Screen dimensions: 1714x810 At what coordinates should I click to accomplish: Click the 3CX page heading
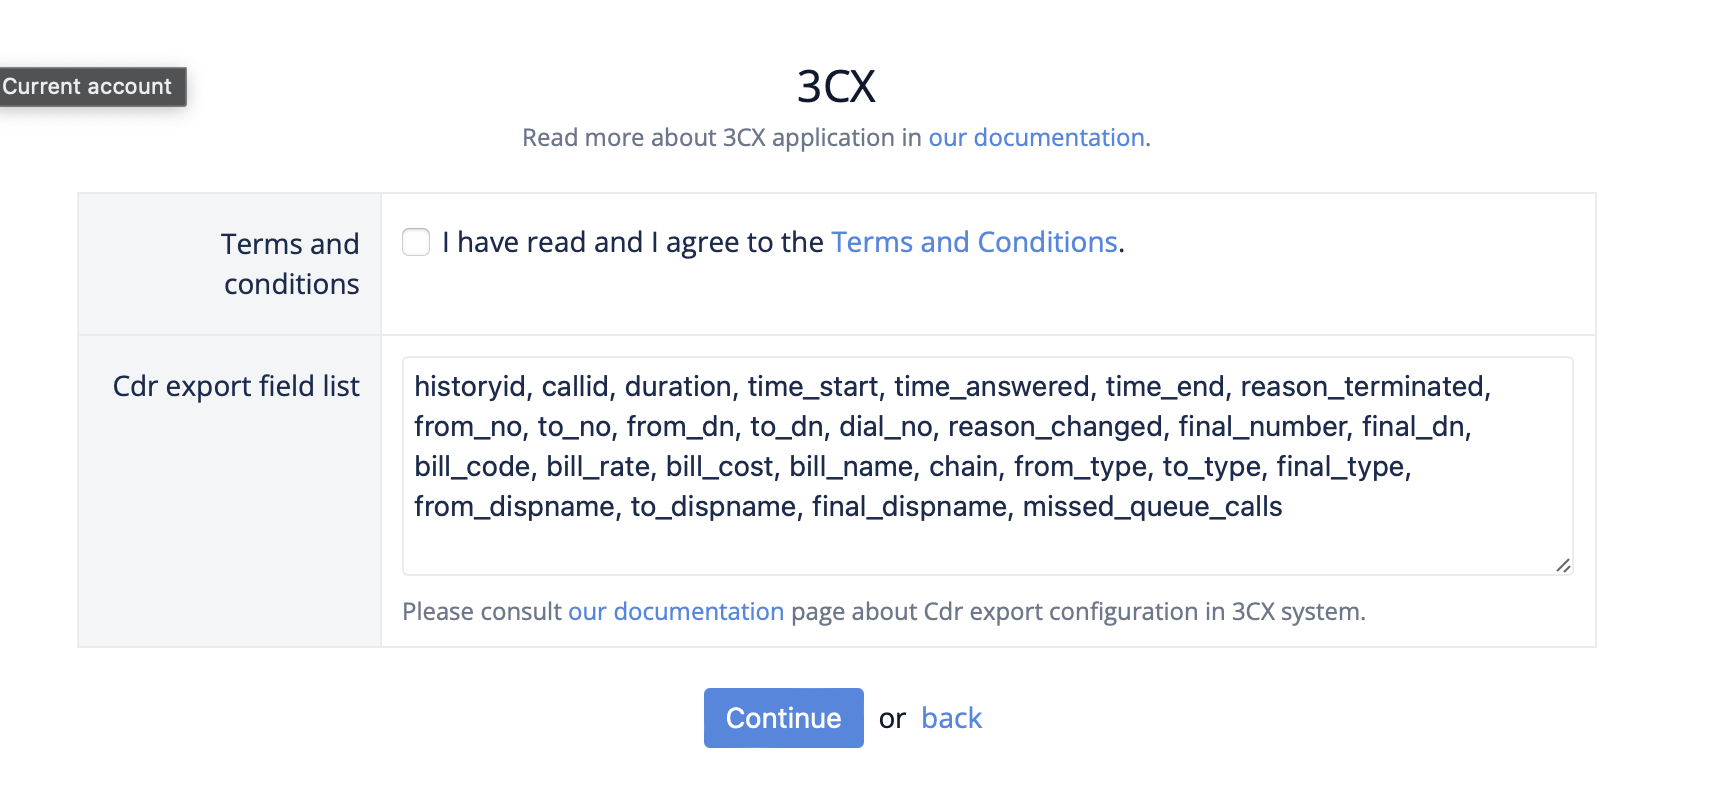836,86
